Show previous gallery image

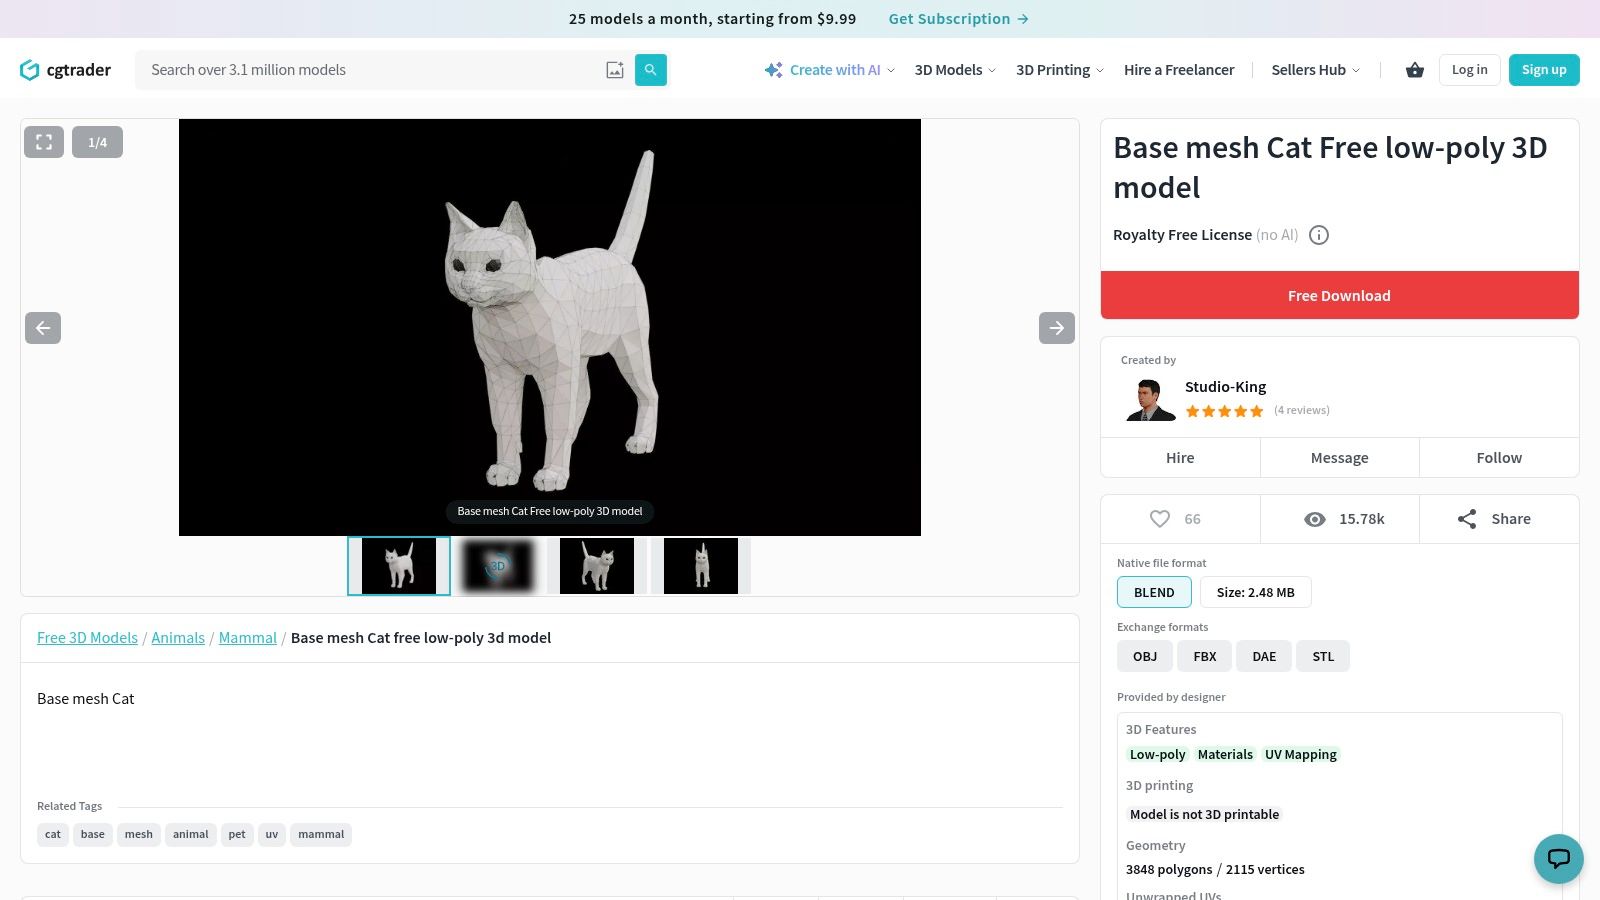43,328
